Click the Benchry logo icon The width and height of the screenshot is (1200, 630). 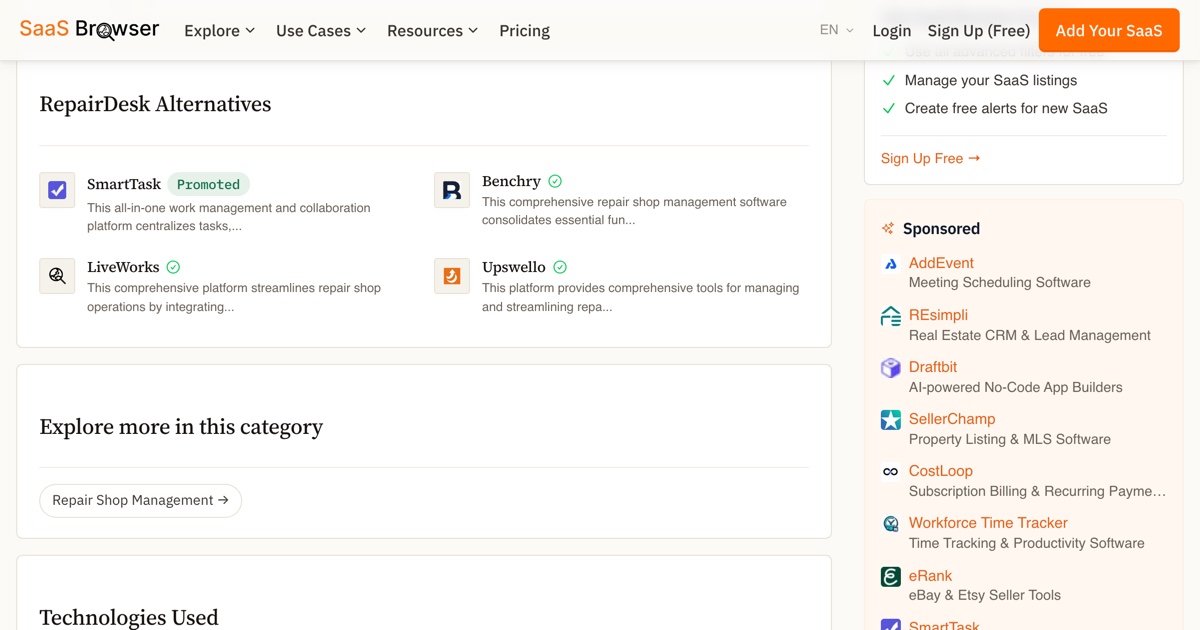pyautogui.click(x=452, y=190)
